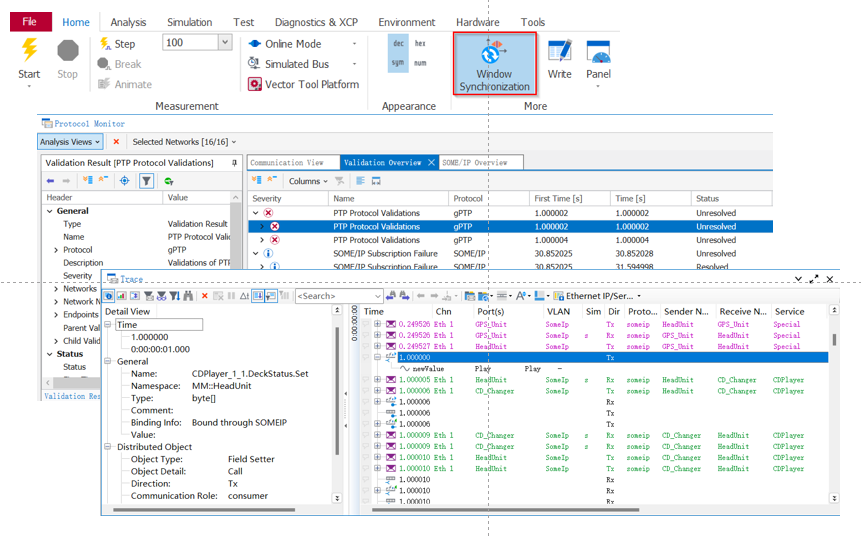Open the Trace Search dropdown
This screenshot has height=536, width=861.
click(x=377, y=296)
